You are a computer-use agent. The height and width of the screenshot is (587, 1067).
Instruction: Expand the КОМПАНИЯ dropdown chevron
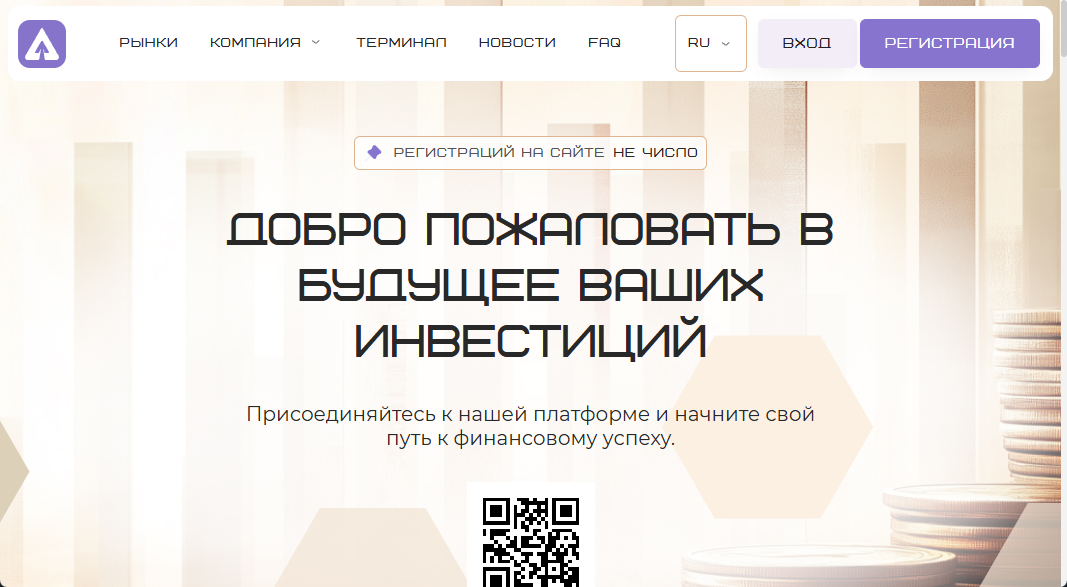(316, 43)
